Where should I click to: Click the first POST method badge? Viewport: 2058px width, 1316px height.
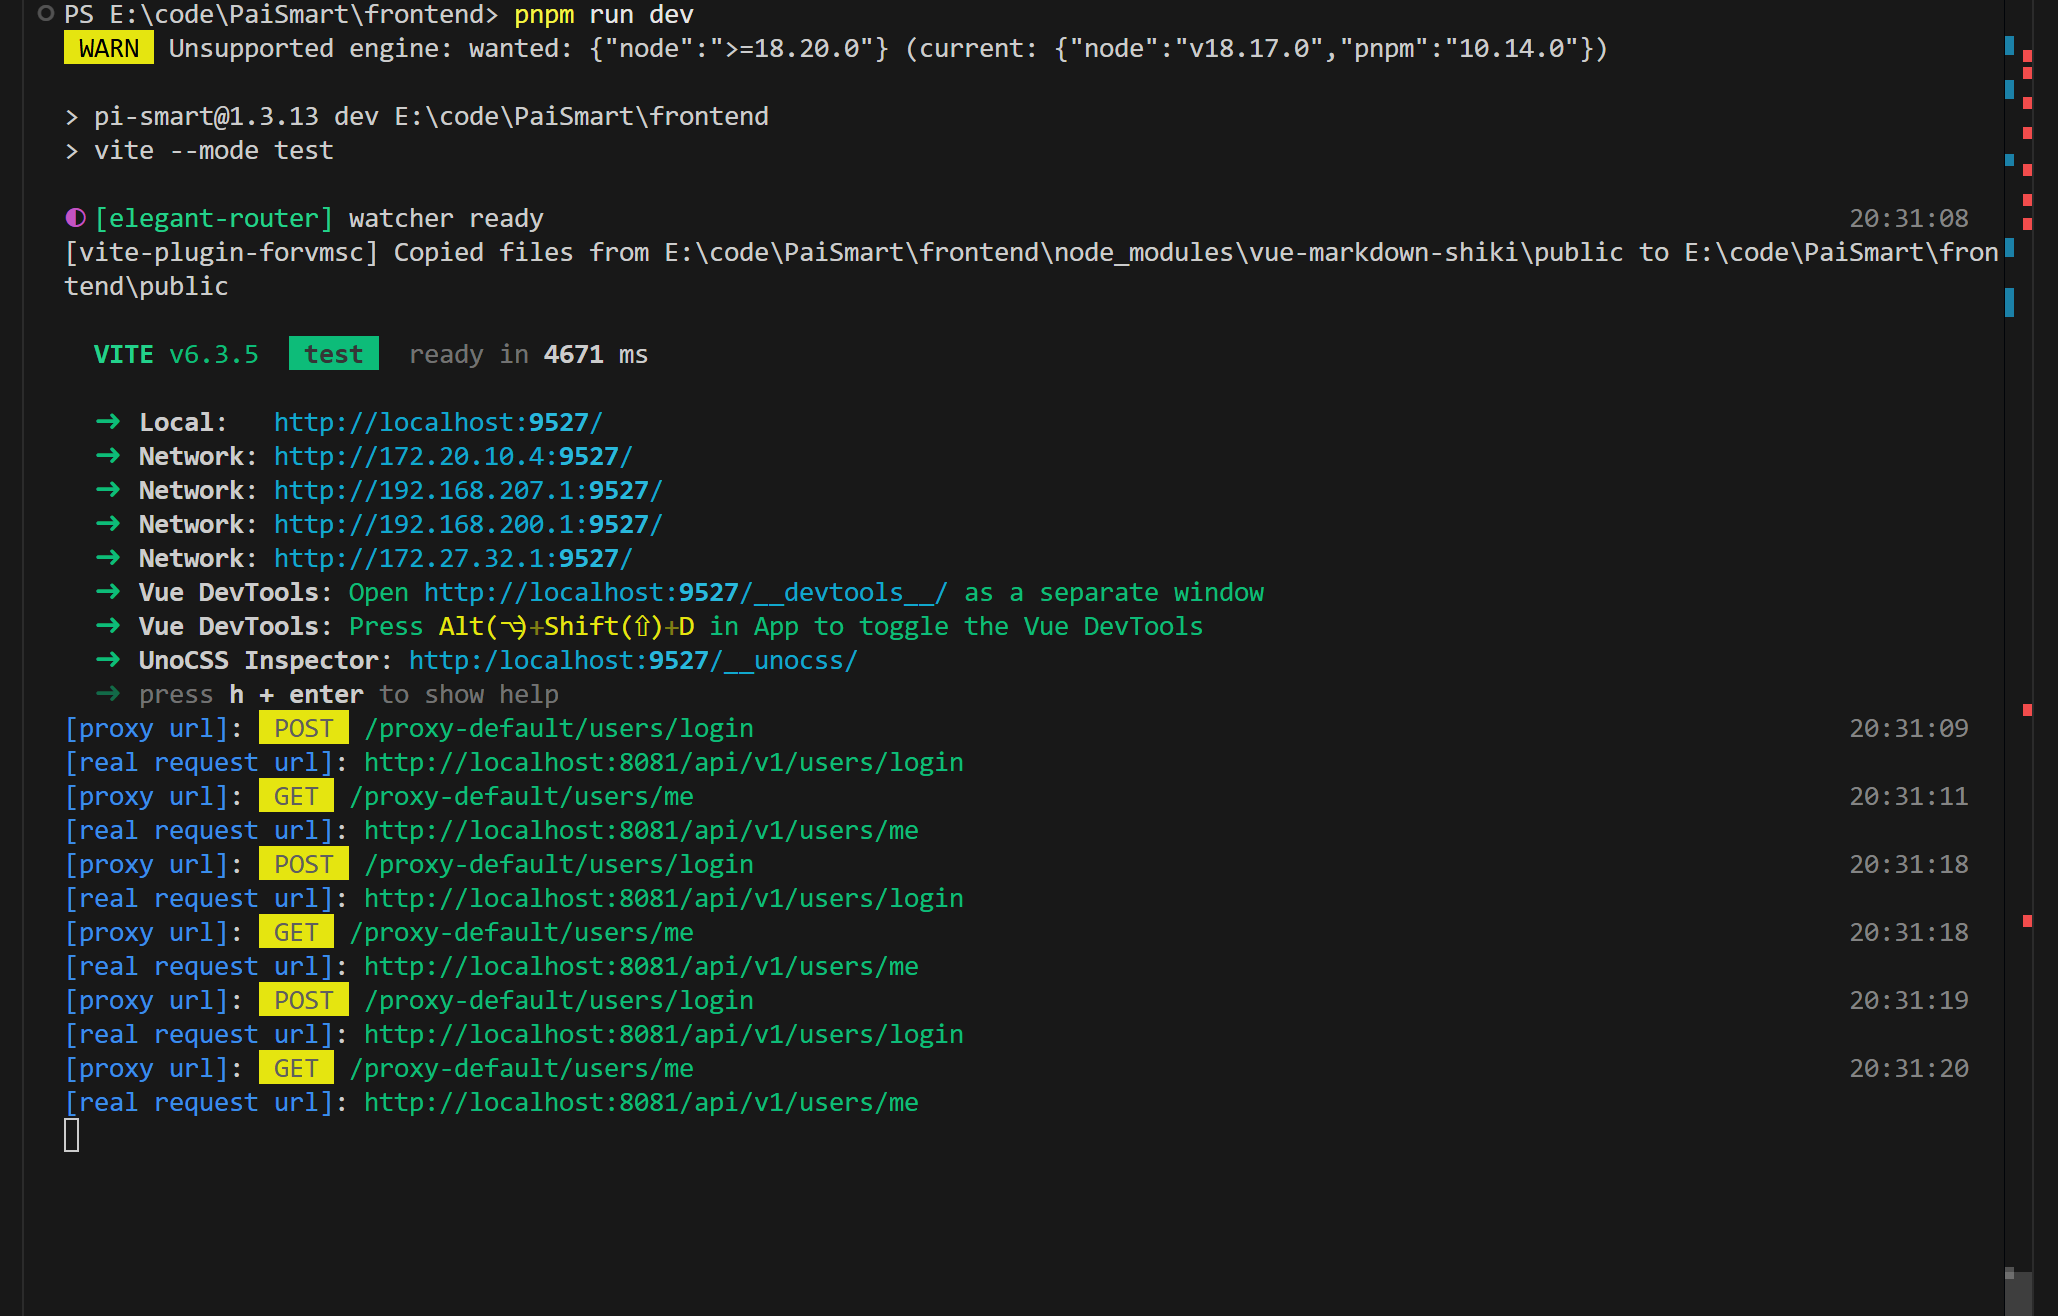[x=304, y=728]
